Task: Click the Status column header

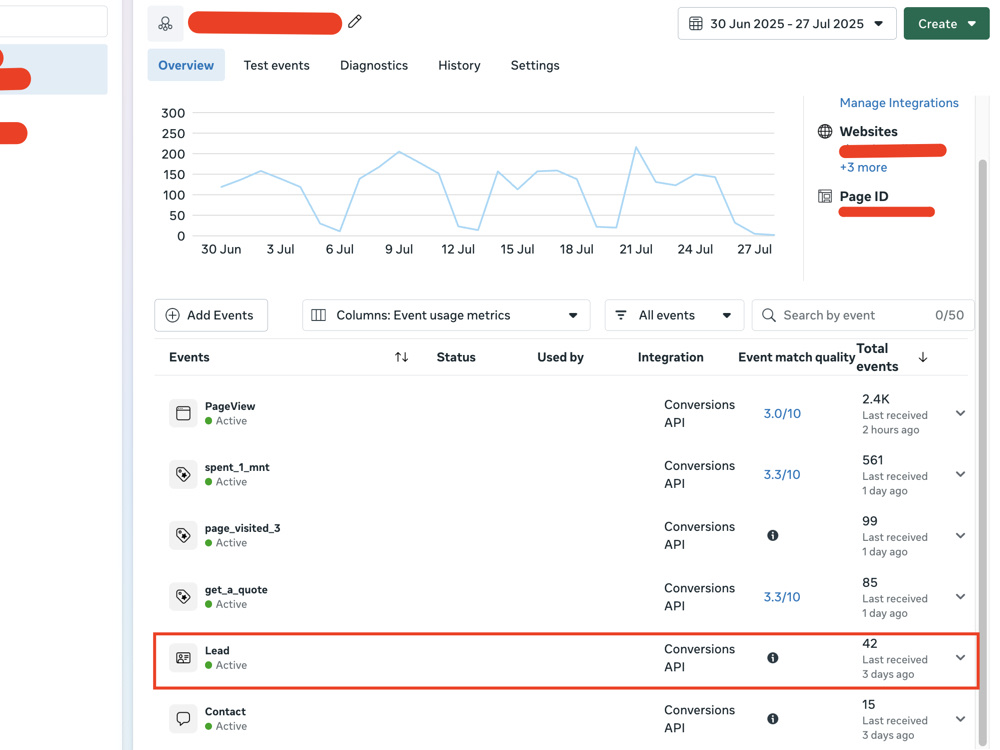Action: [x=456, y=357]
